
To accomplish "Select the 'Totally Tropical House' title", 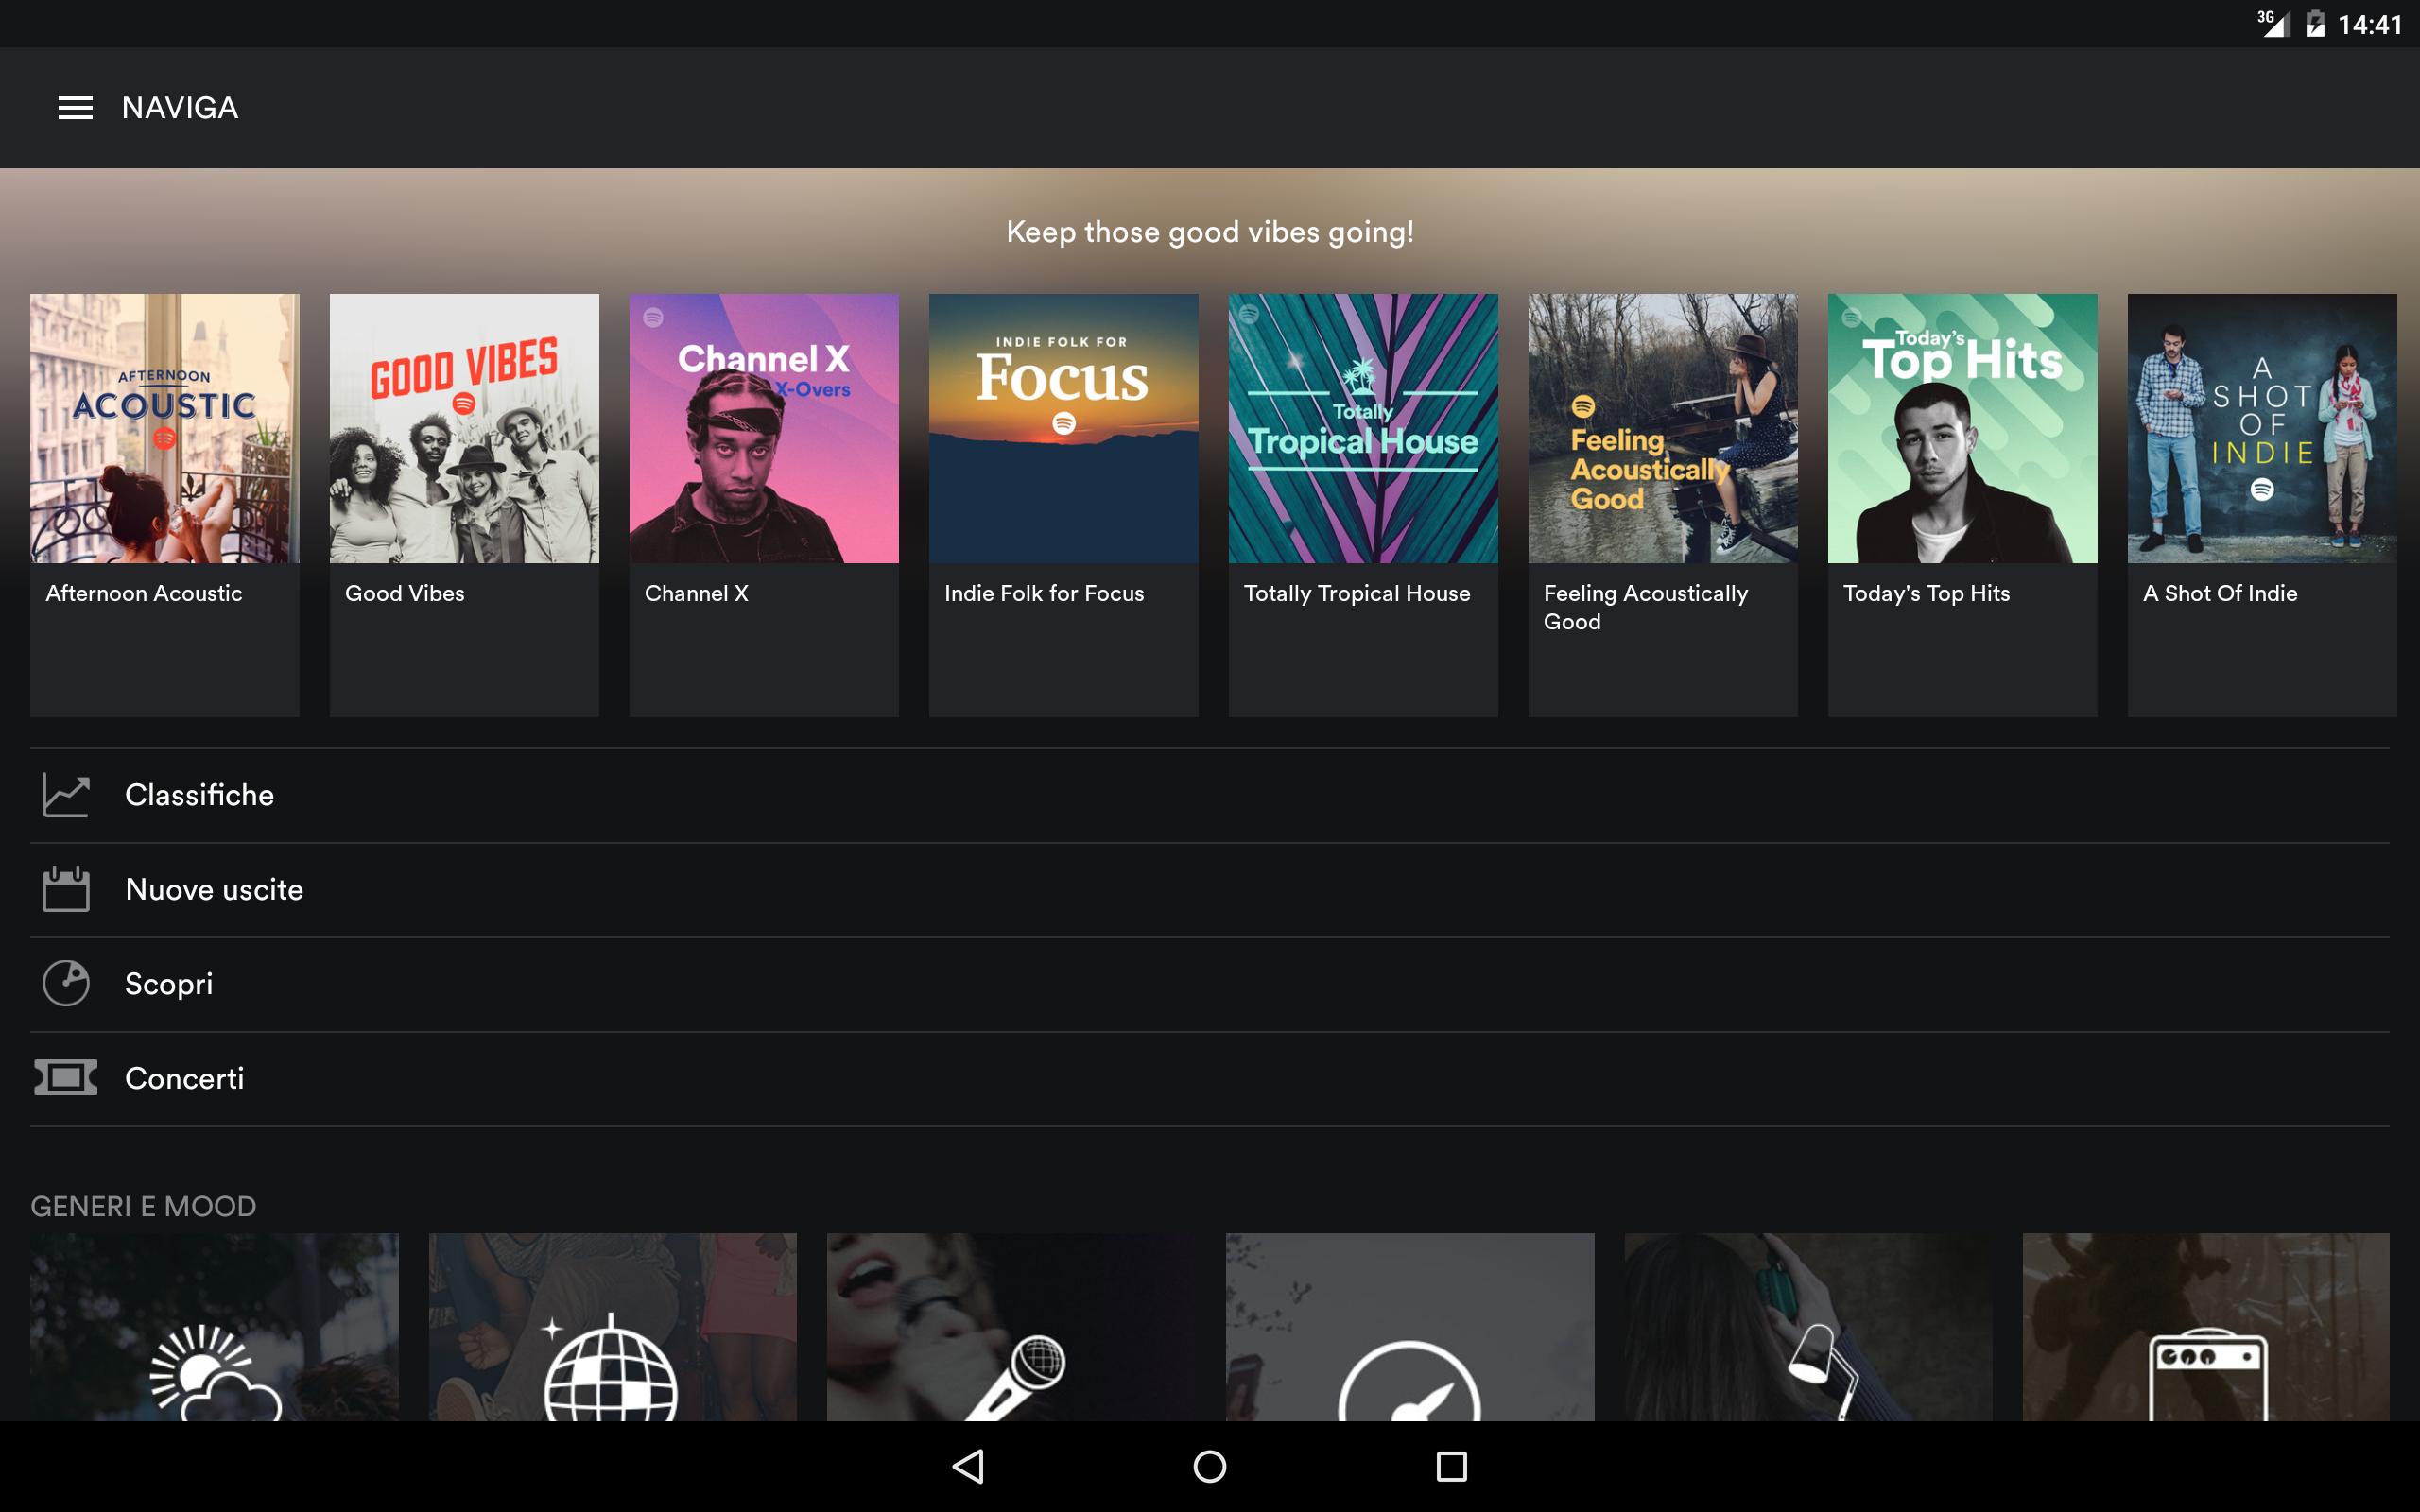I will click(1357, 594).
